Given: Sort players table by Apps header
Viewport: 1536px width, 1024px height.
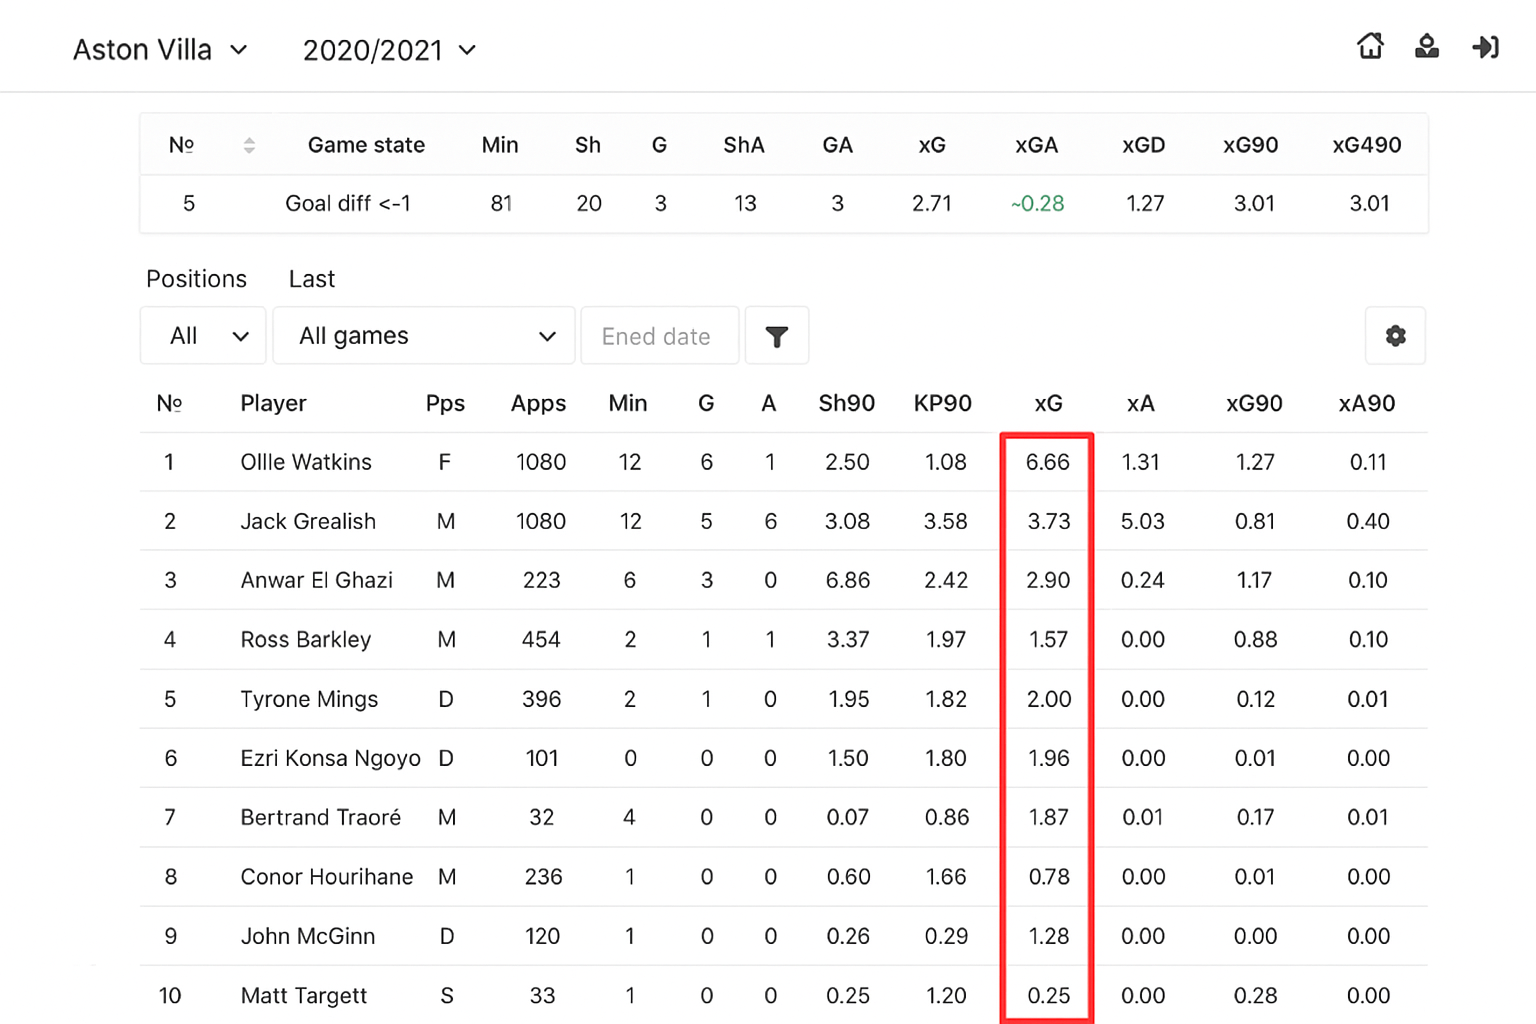Looking at the screenshot, I should coord(538,403).
